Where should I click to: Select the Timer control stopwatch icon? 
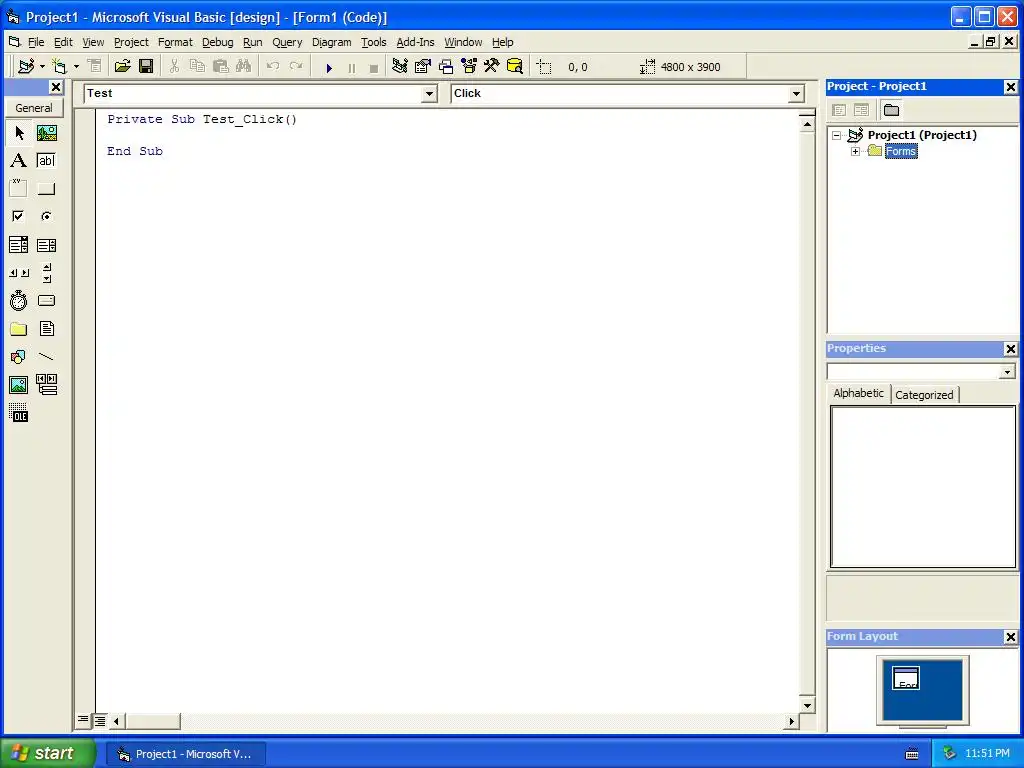(19, 300)
